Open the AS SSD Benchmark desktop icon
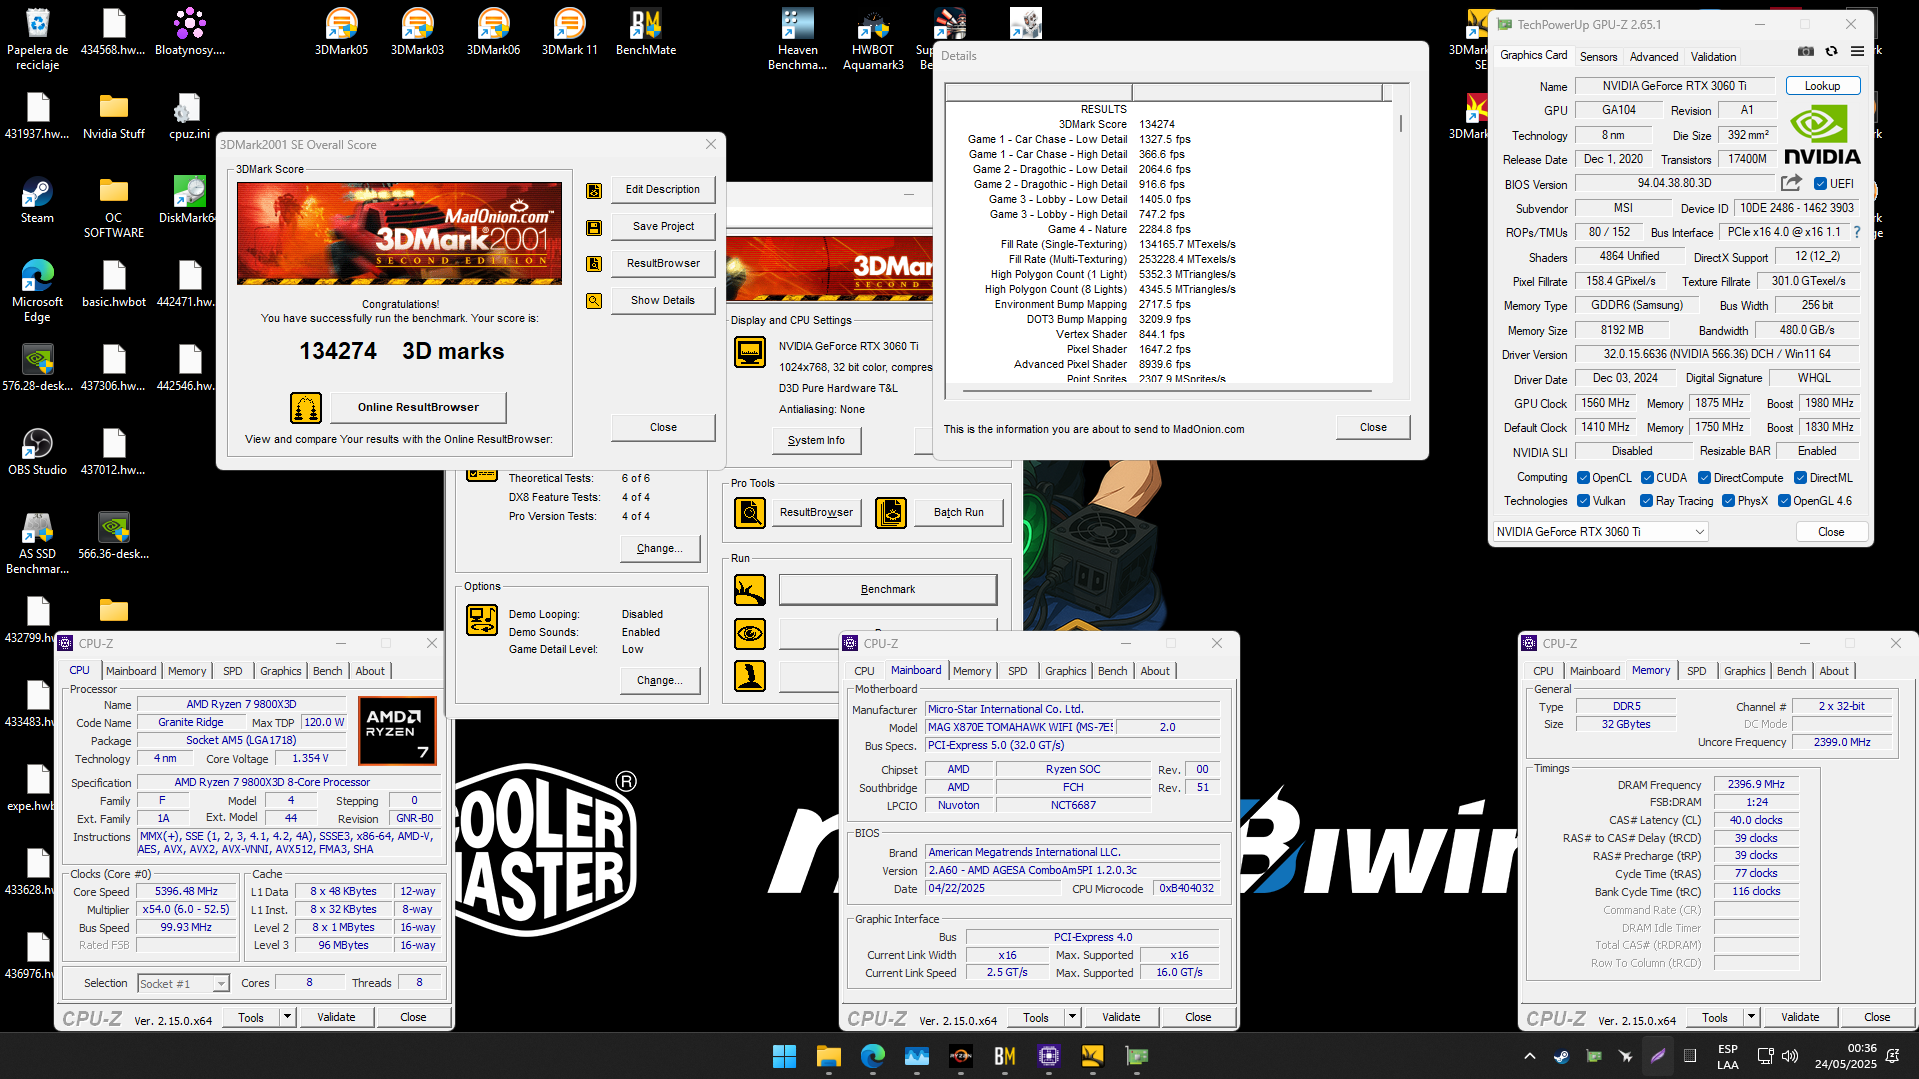The image size is (1919, 1079). (37, 543)
